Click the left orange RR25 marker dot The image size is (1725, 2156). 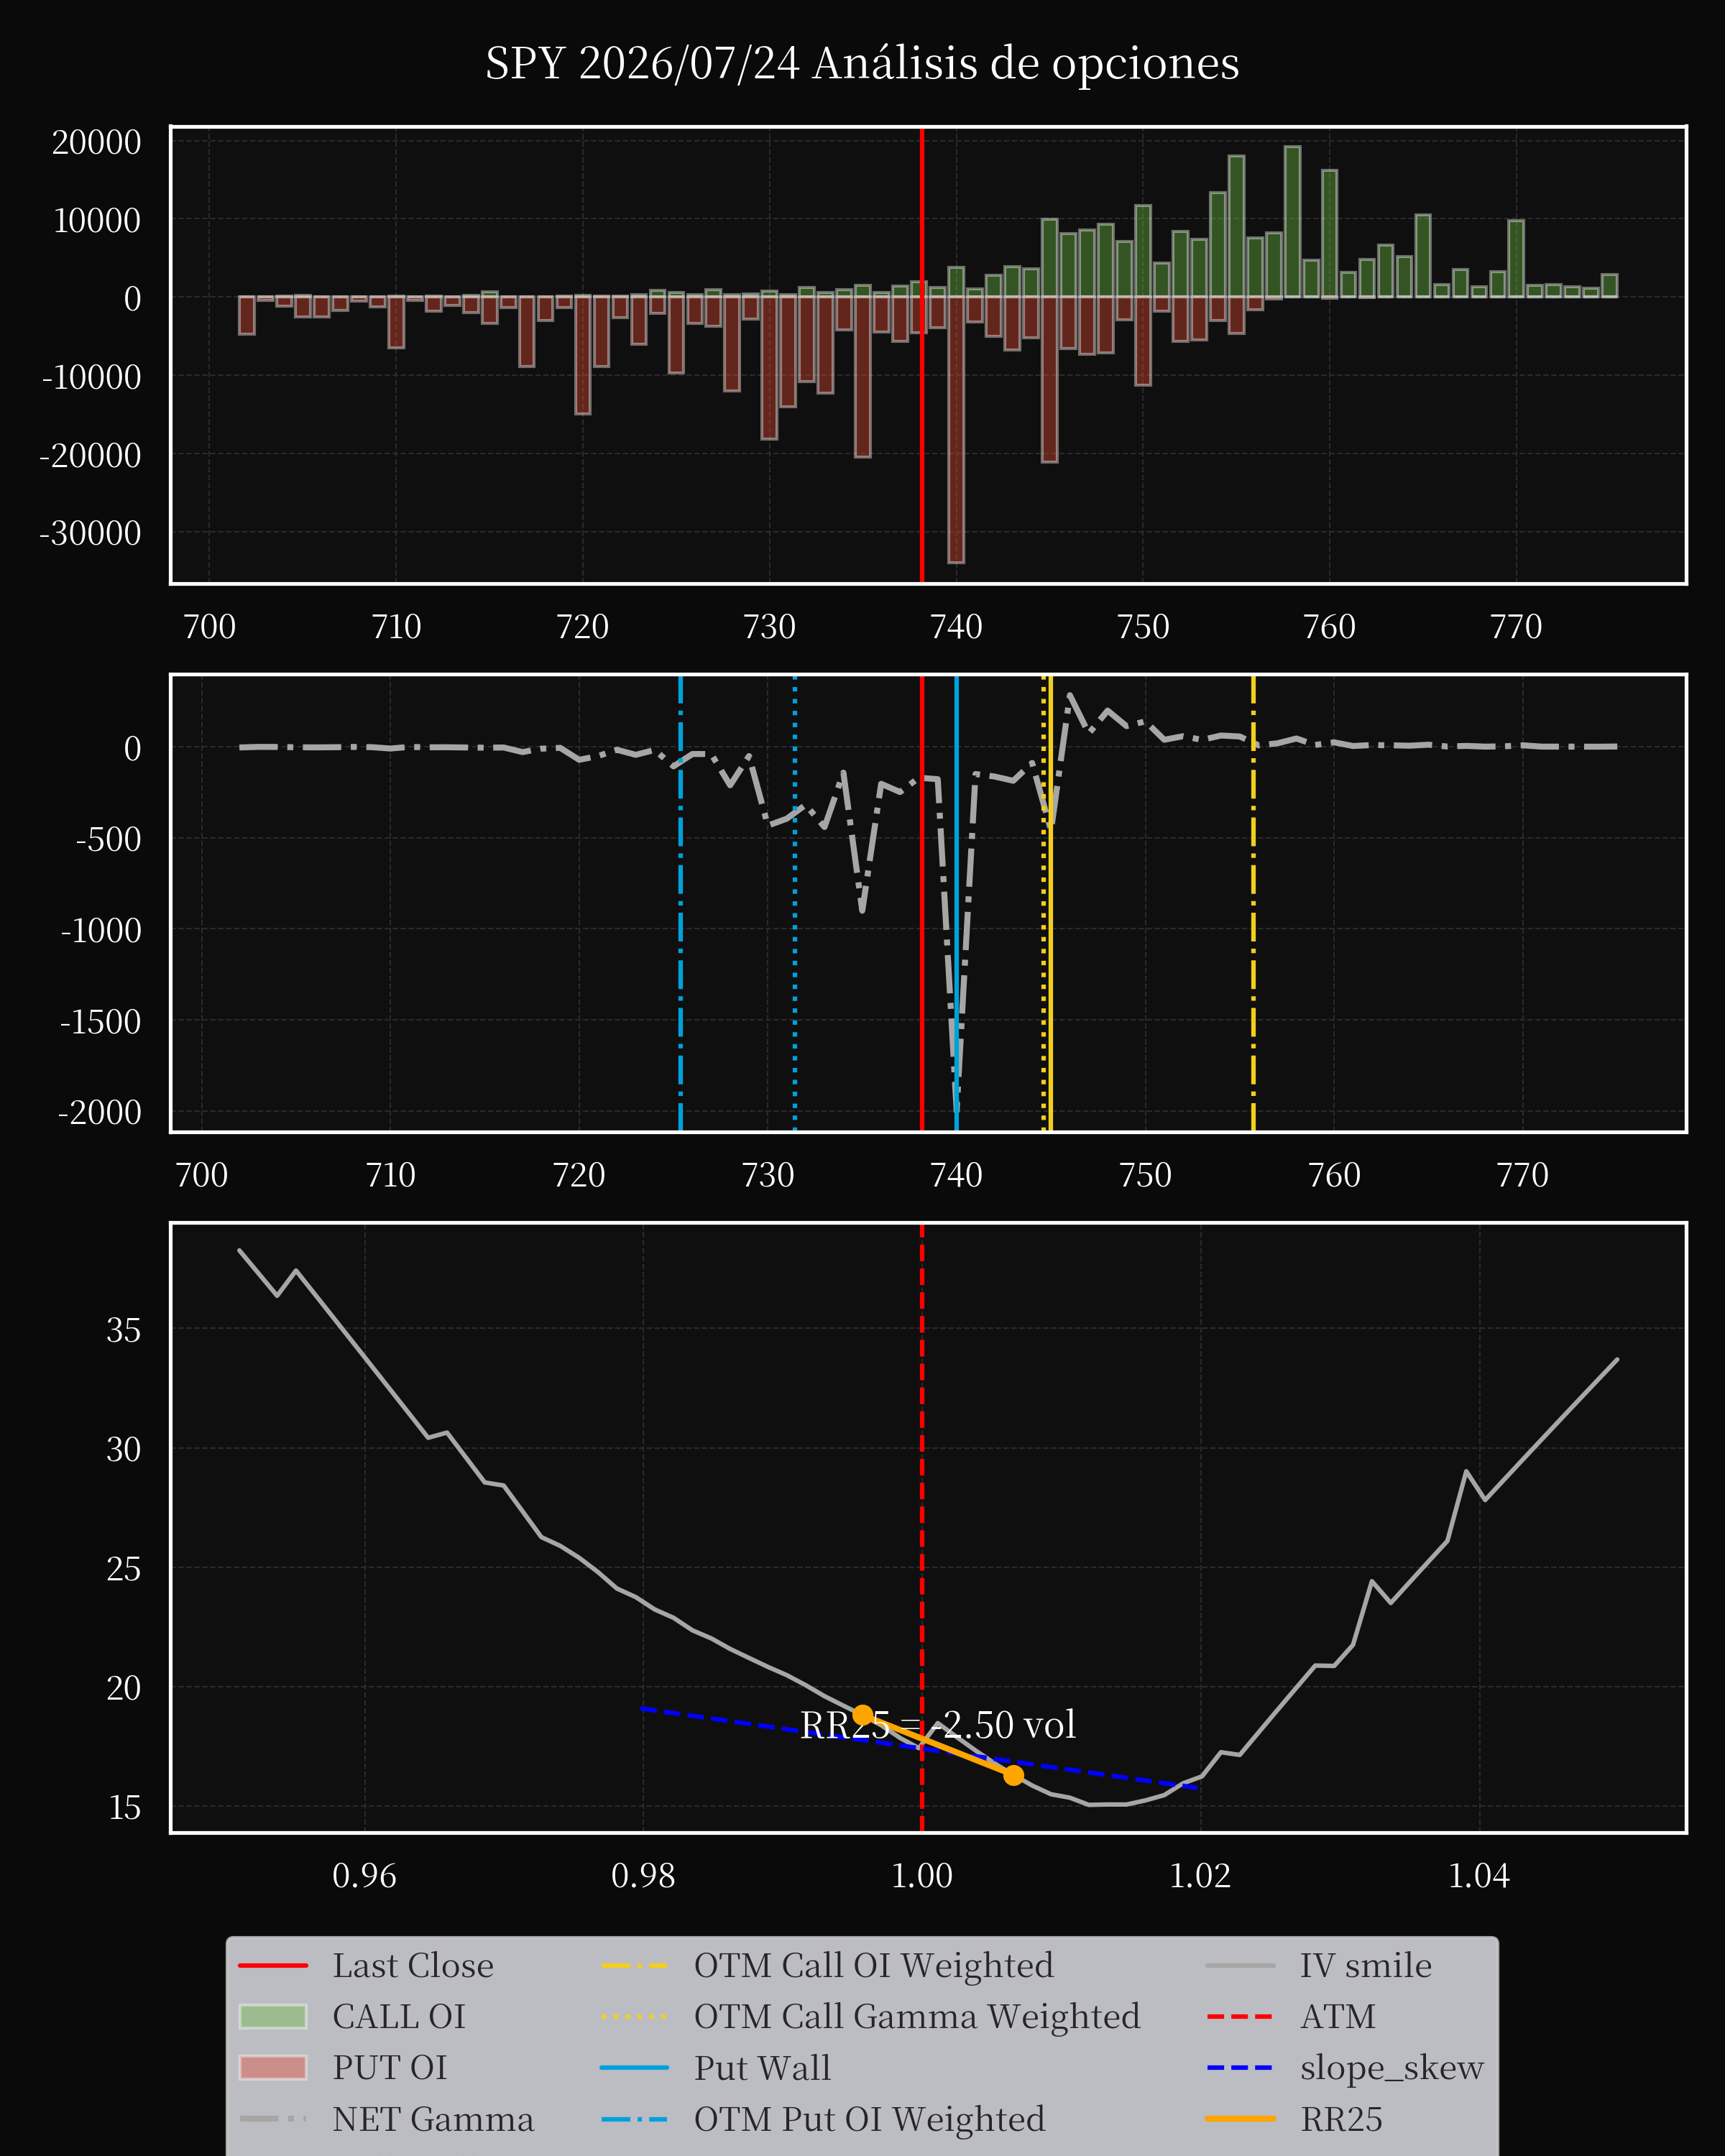[x=863, y=1715]
